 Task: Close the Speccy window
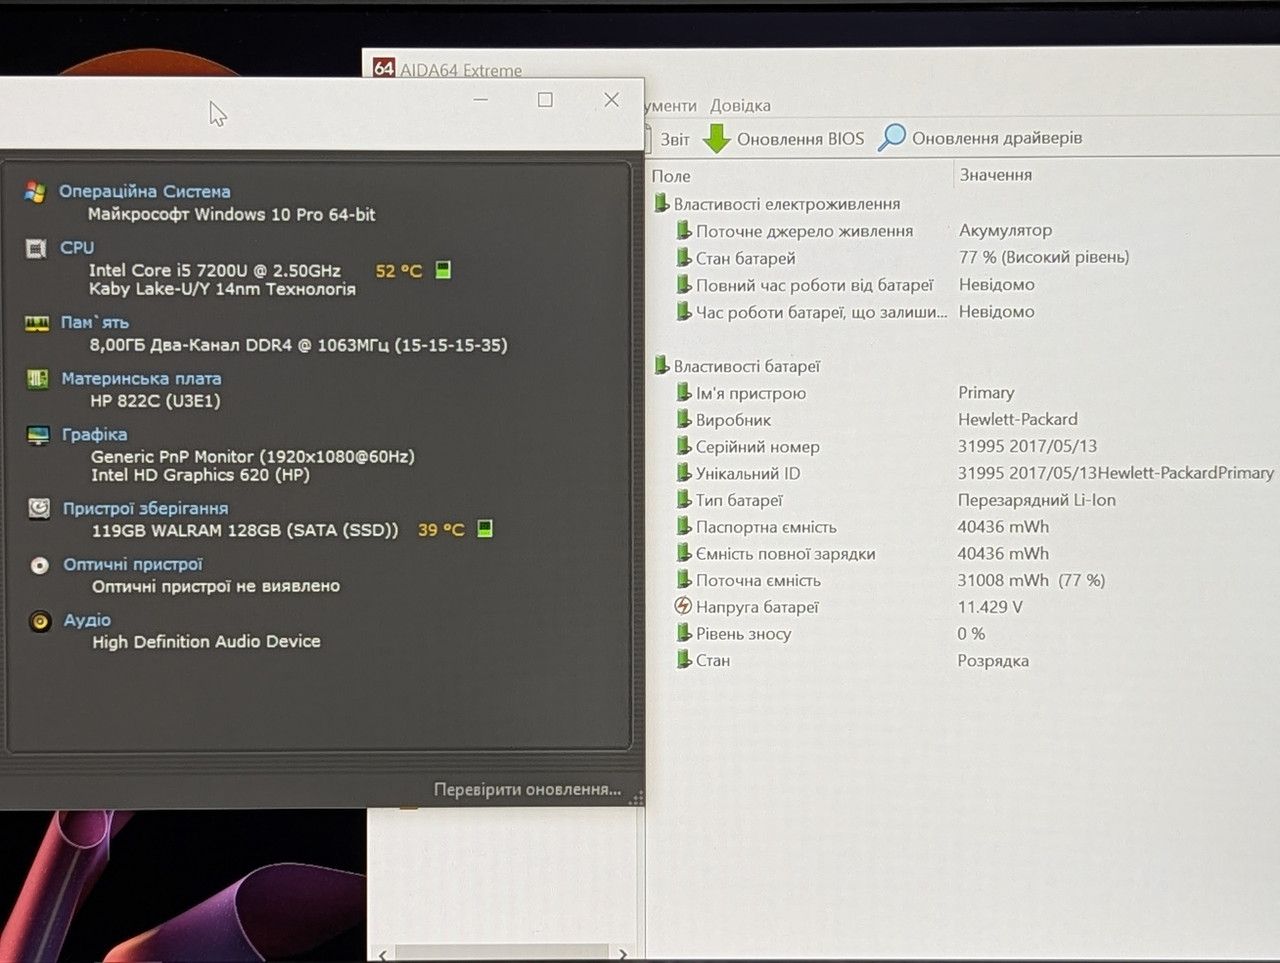coord(612,100)
